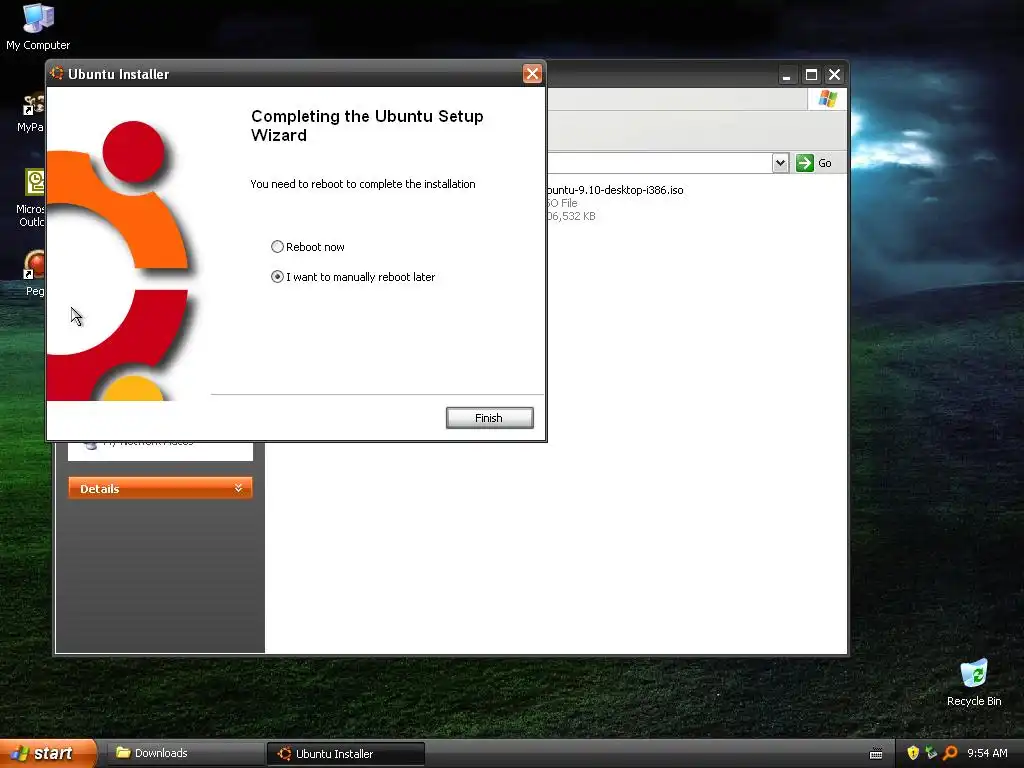The height and width of the screenshot is (768, 1024).
Task: Open the yellow security shield tray icon
Action: pyautogui.click(x=913, y=753)
